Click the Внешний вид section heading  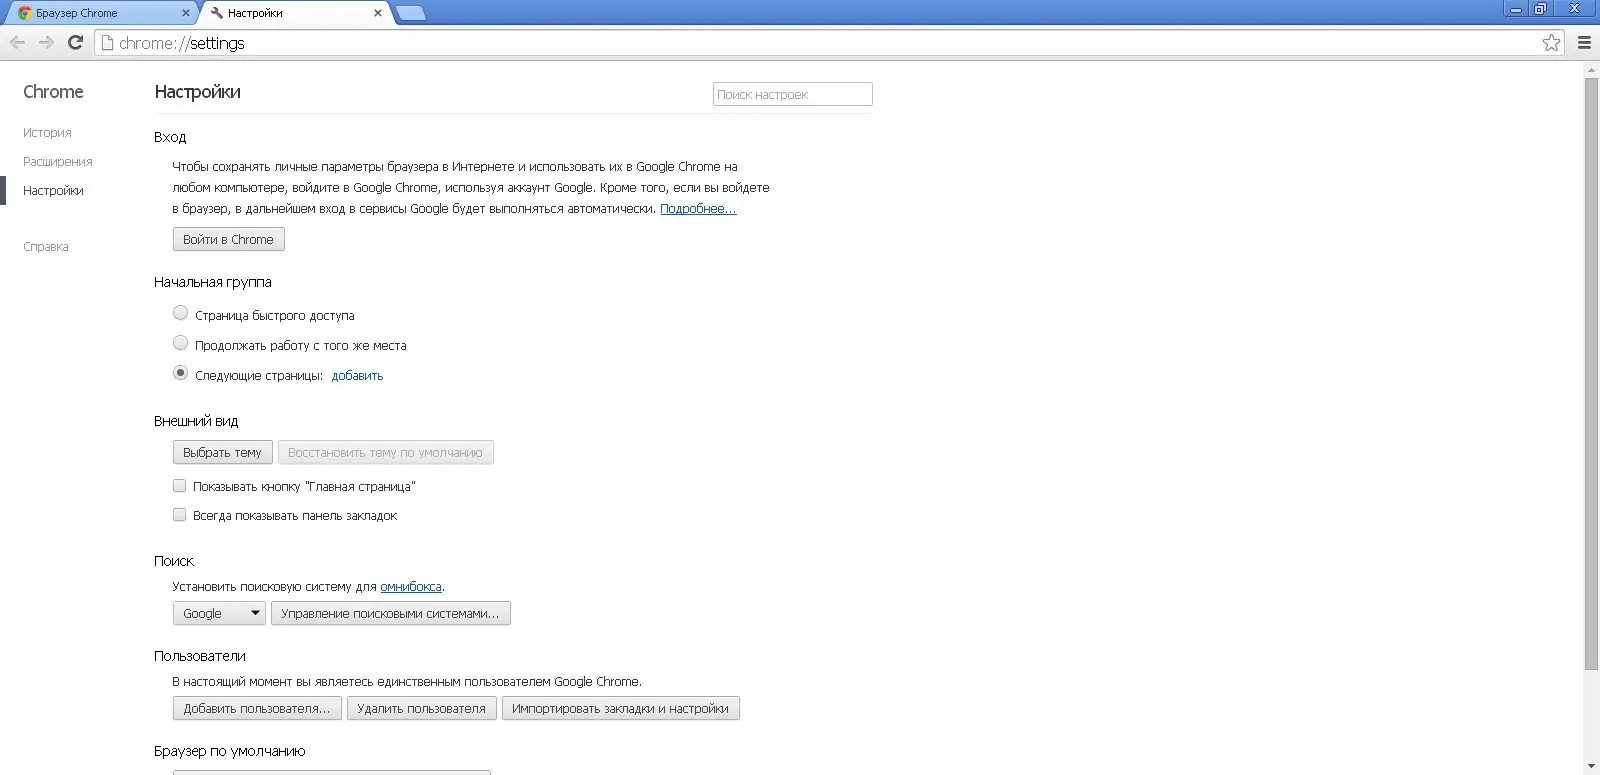196,421
